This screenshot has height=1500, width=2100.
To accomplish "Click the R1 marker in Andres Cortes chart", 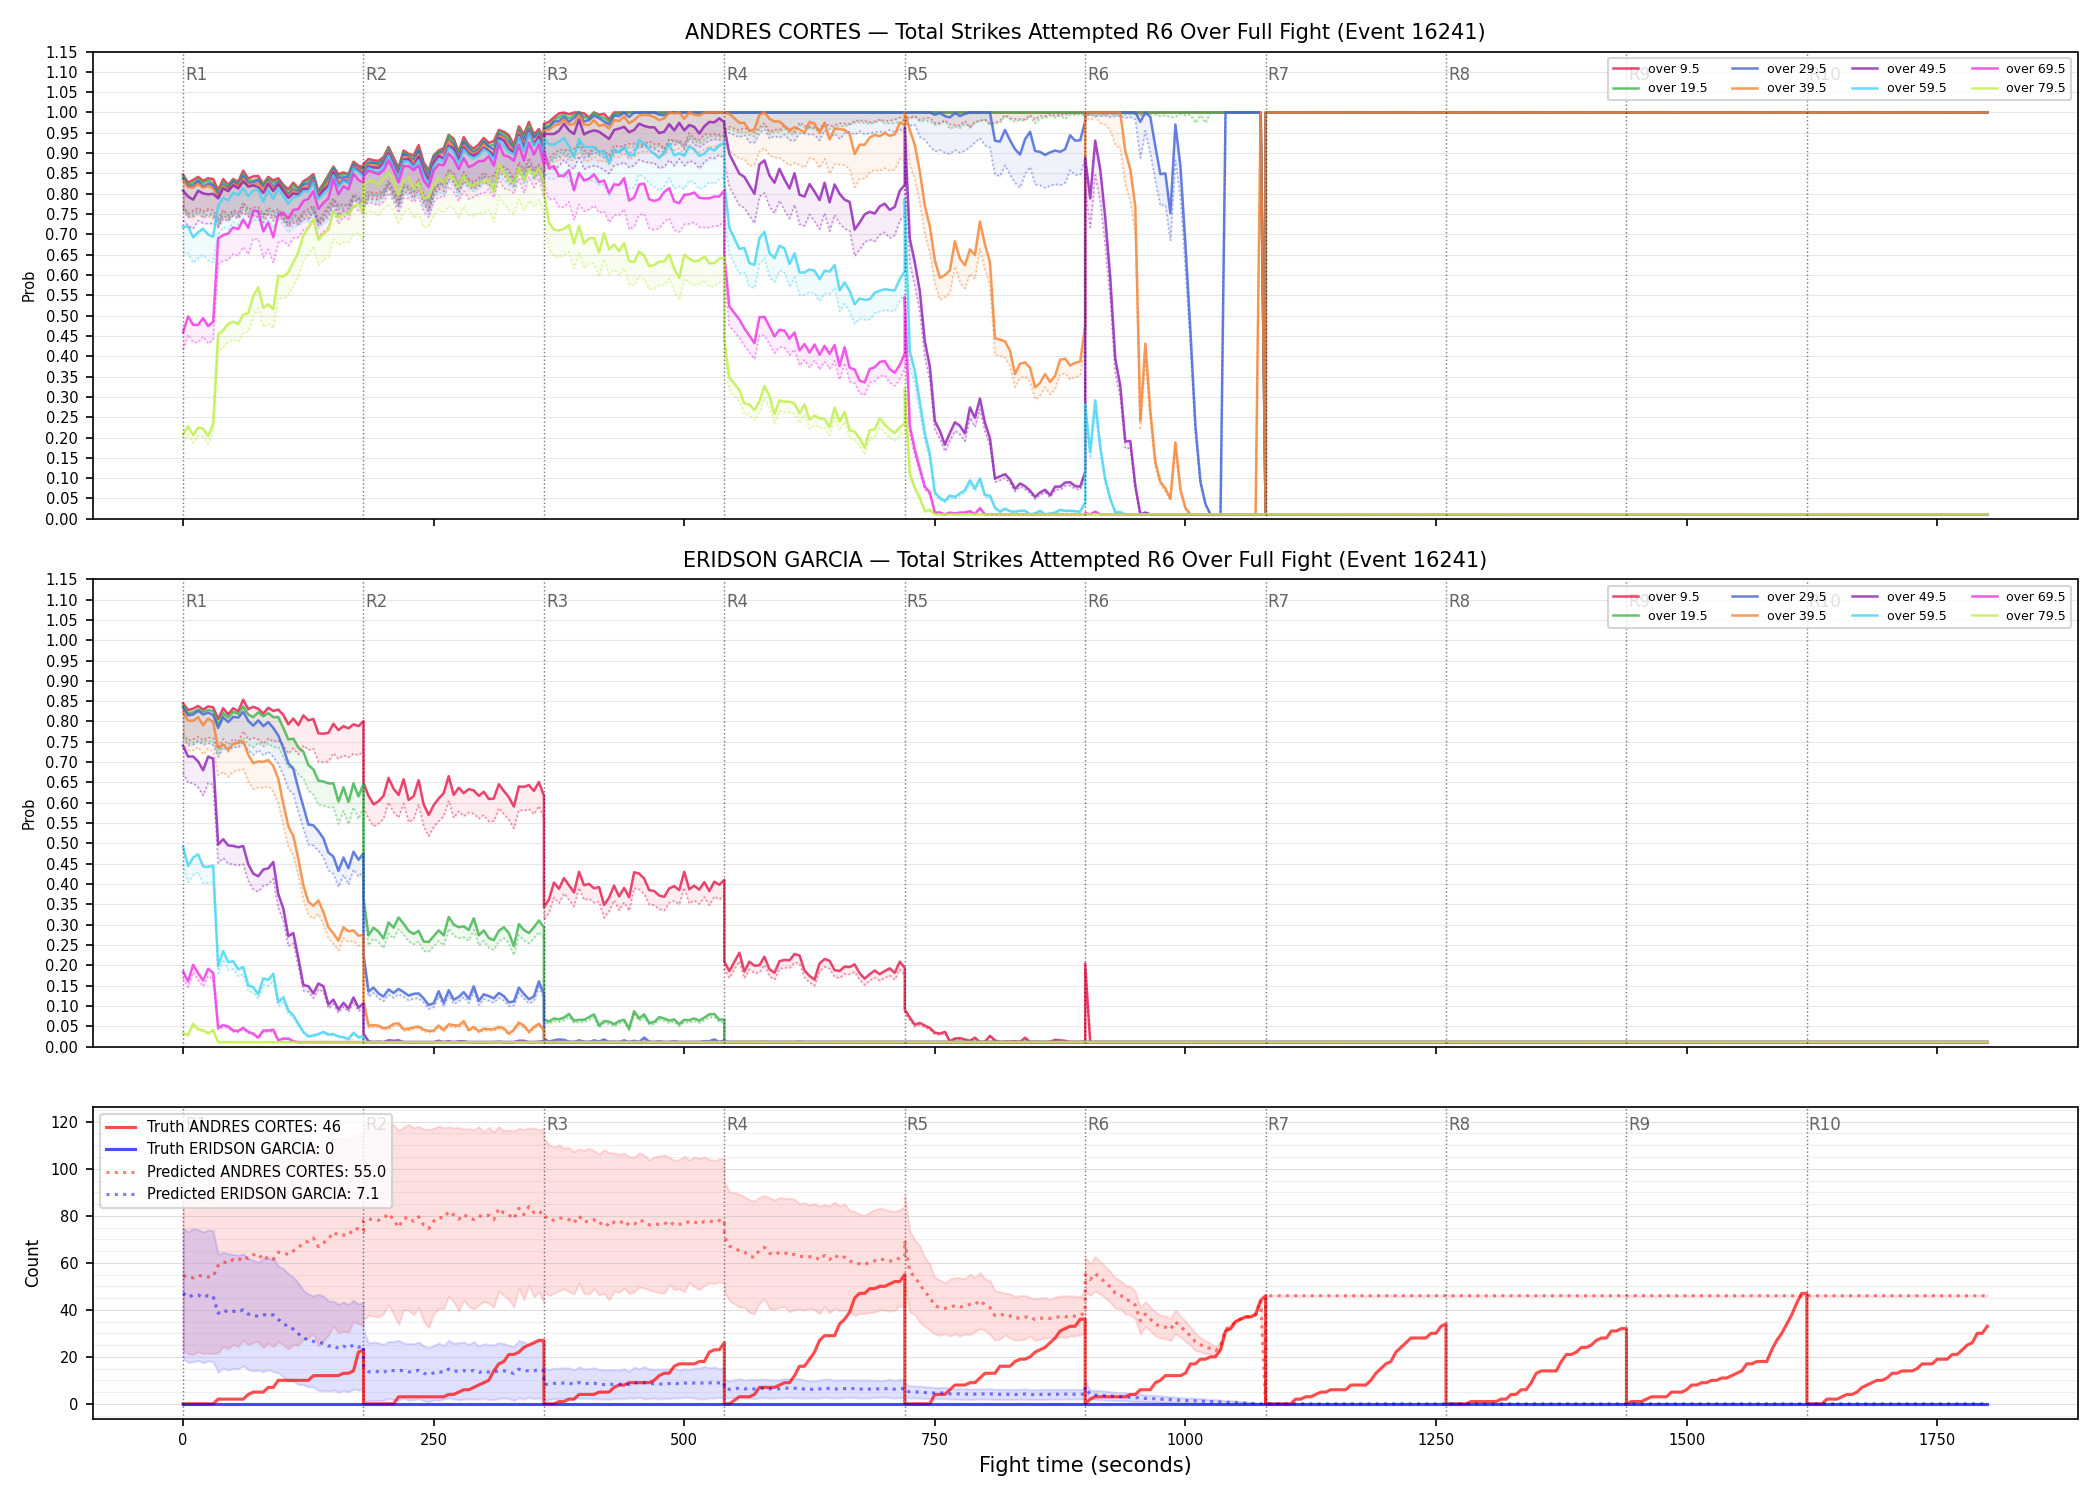I will [x=196, y=74].
